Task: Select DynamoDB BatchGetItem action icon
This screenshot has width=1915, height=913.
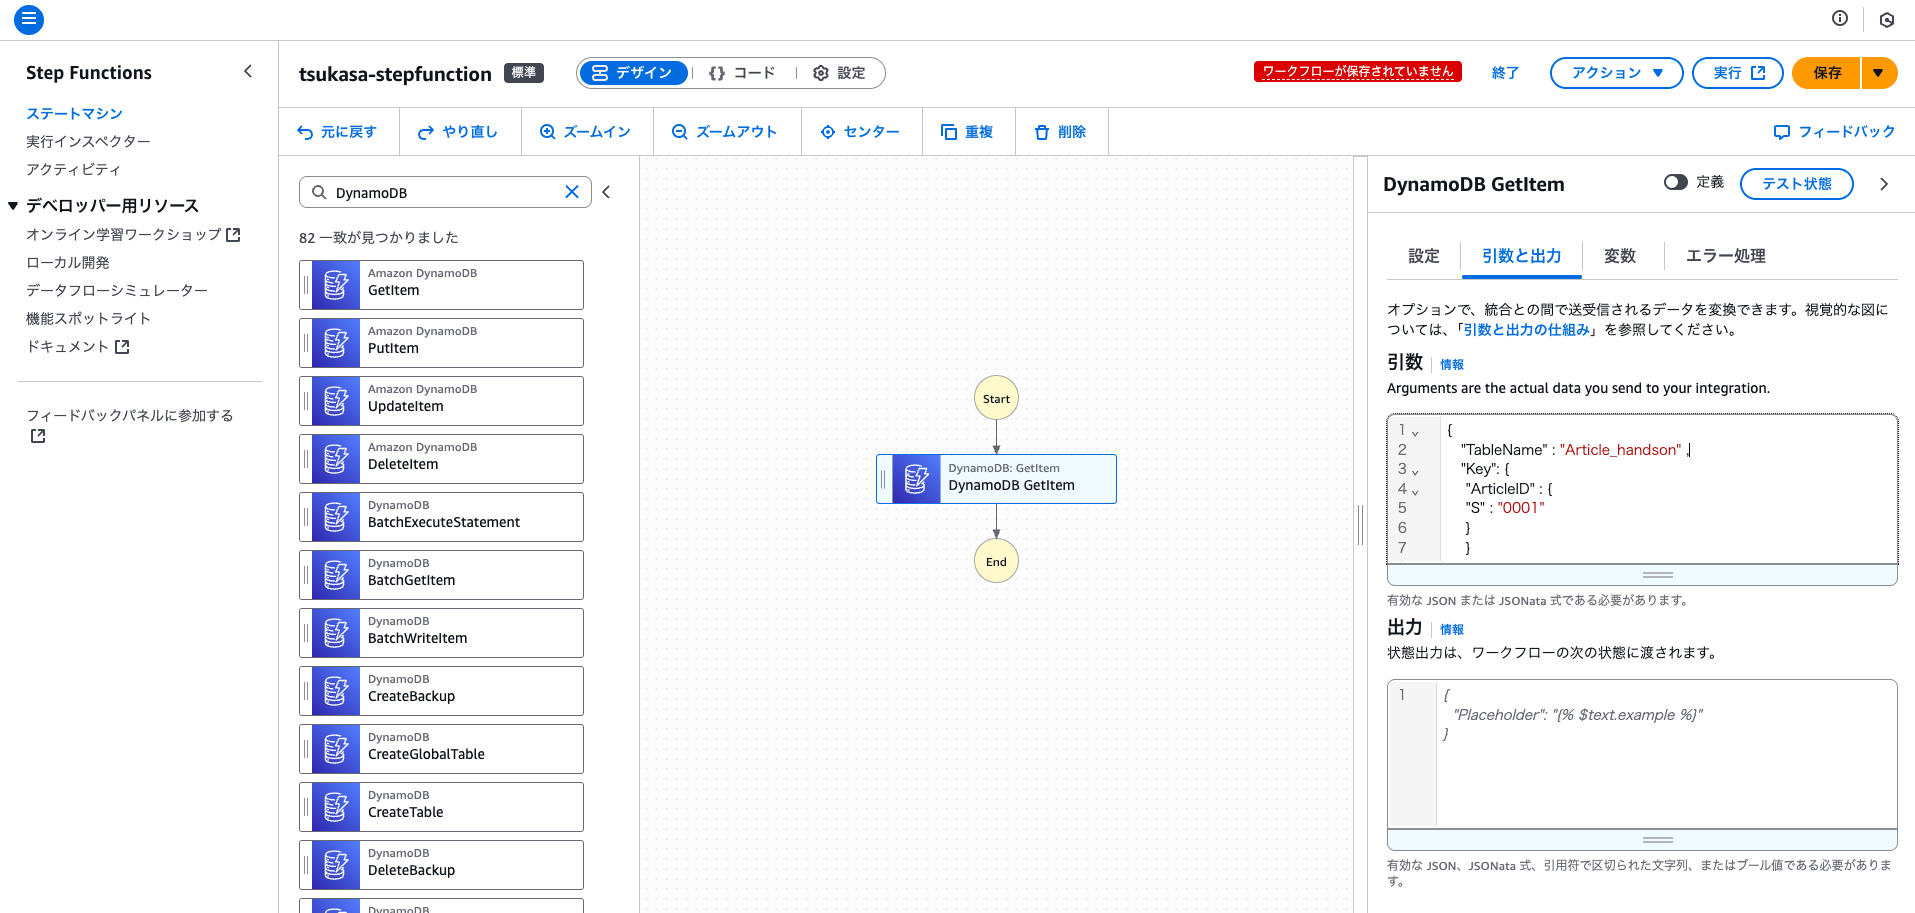Action: 336,575
